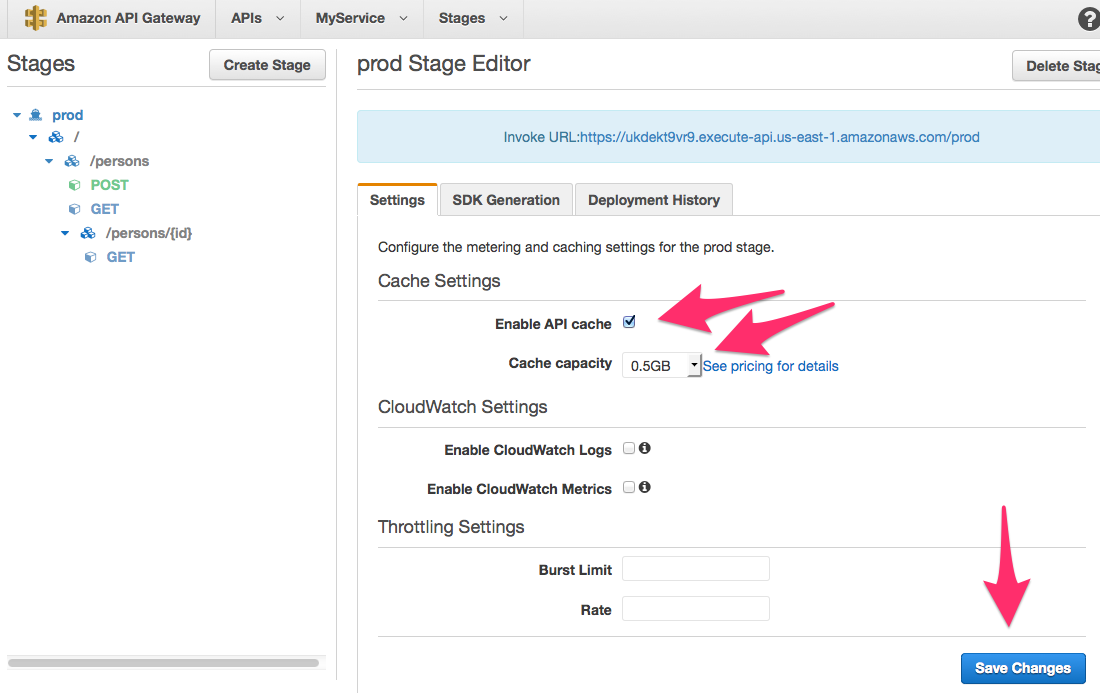Click the green POST method cube icon

[74, 185]
